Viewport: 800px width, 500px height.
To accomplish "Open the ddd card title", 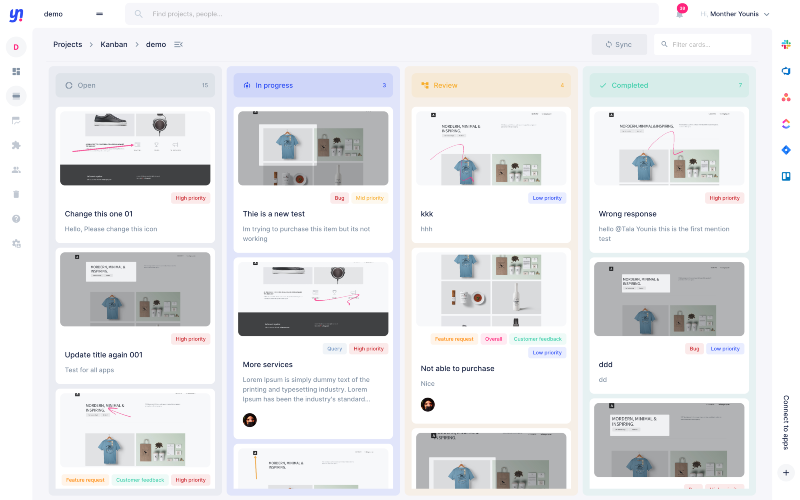I will tap(605, 364).
